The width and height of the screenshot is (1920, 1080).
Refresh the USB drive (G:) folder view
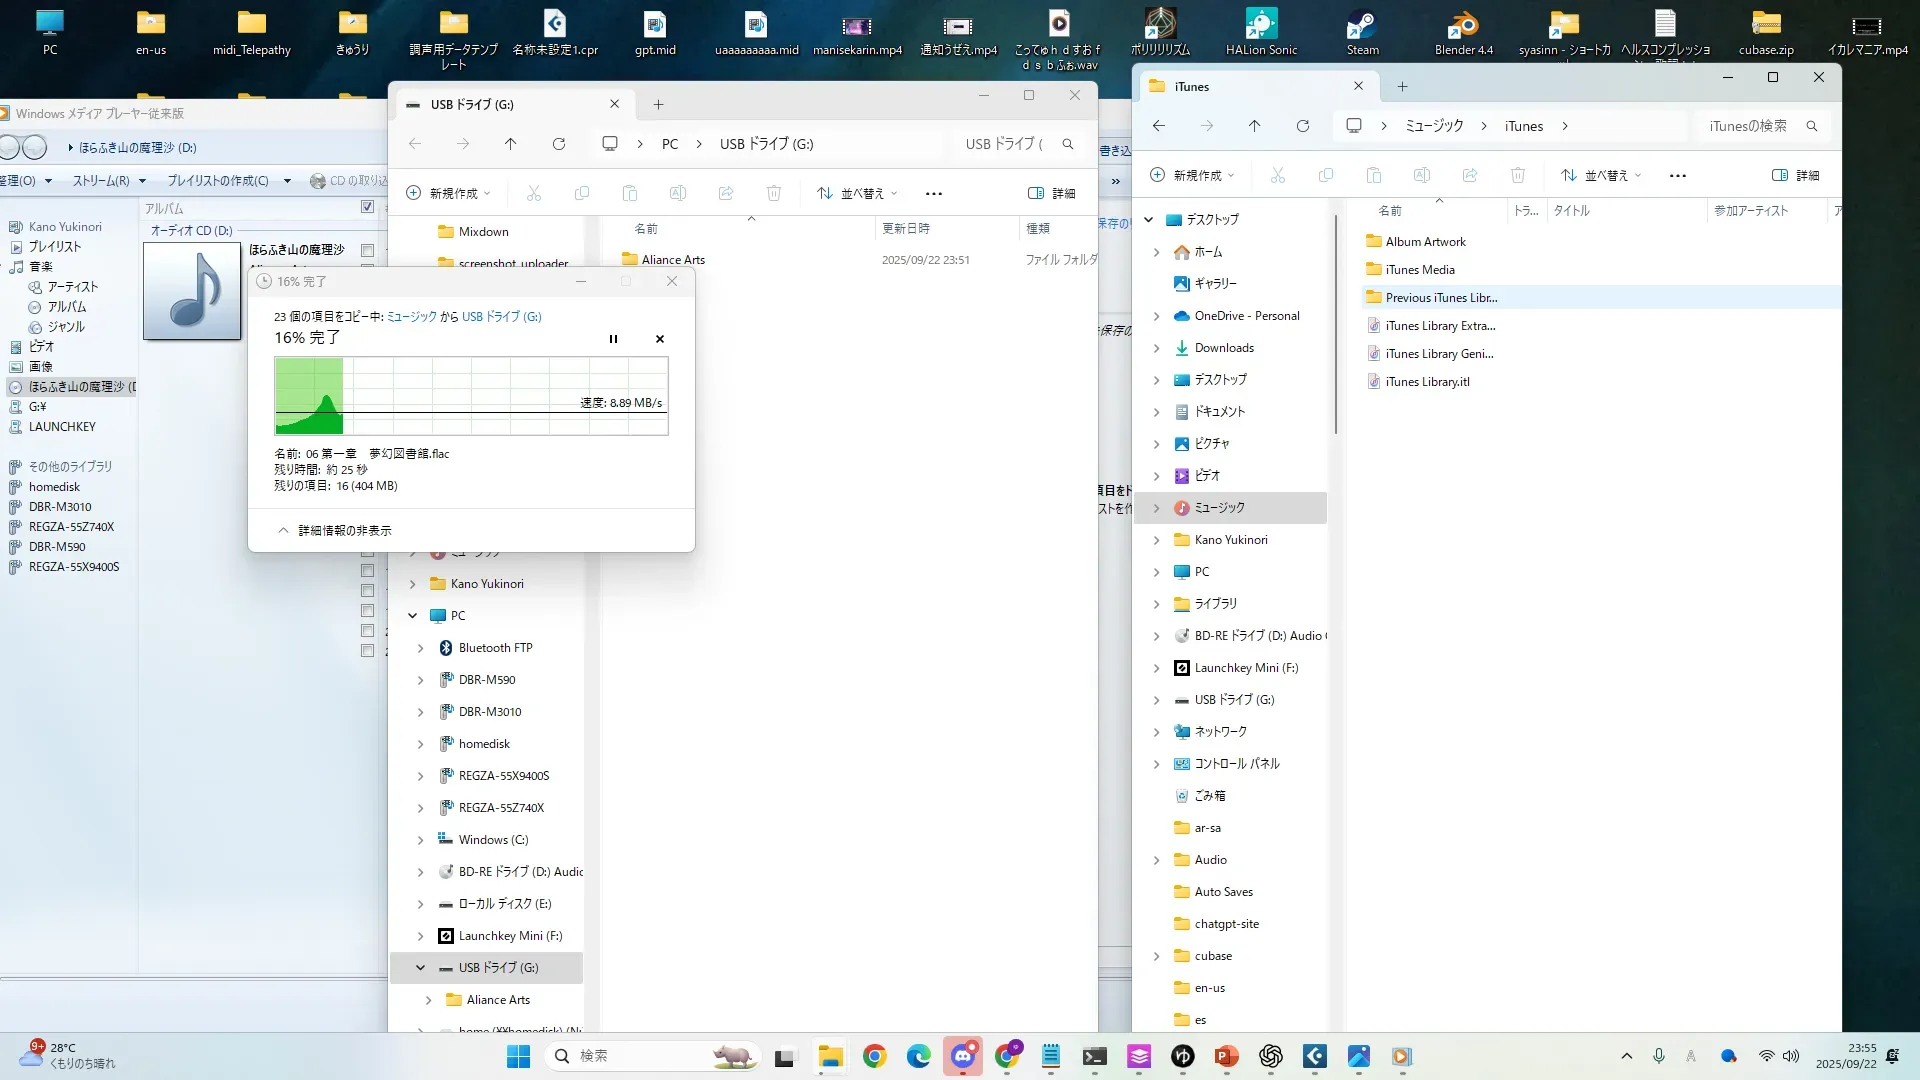559,144
